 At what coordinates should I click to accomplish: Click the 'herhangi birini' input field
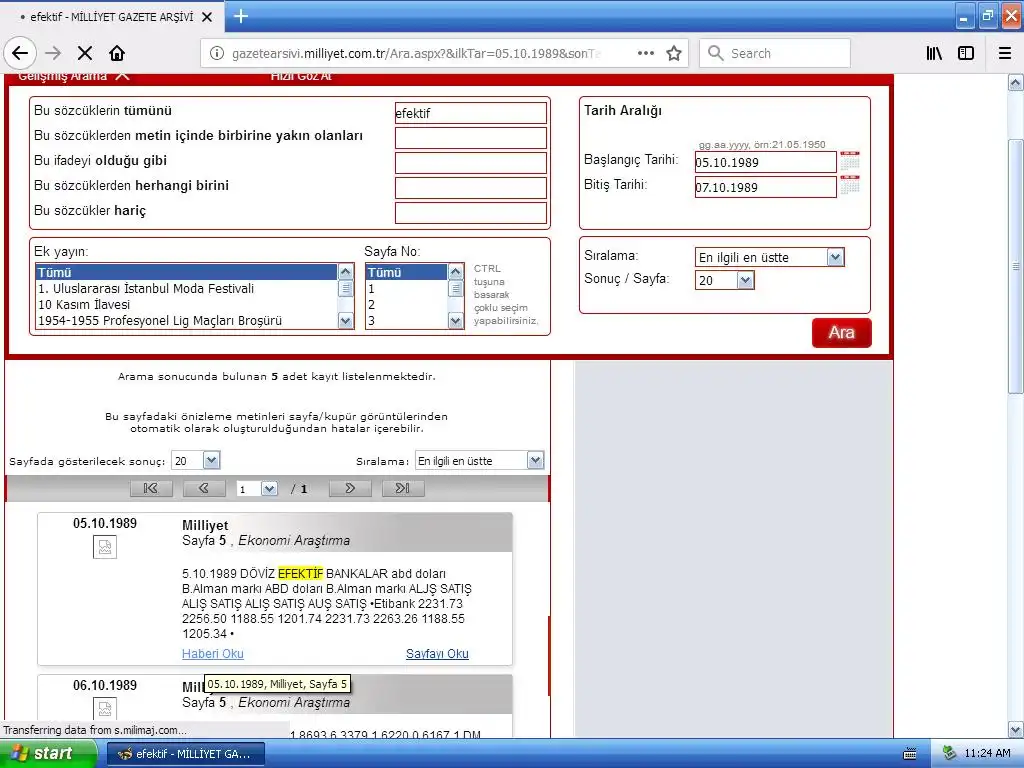(x=471, y=187)
